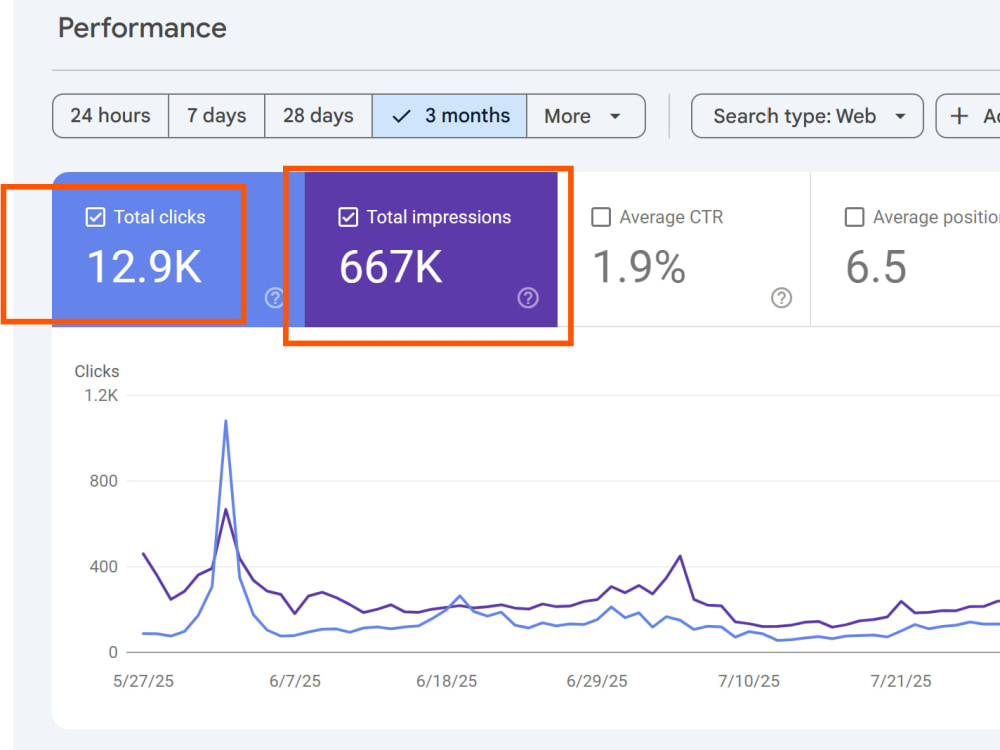Click the 7/21/25 date axis label
The height and width of the screenshot is (750, 1000).
[x=901, y=681]
